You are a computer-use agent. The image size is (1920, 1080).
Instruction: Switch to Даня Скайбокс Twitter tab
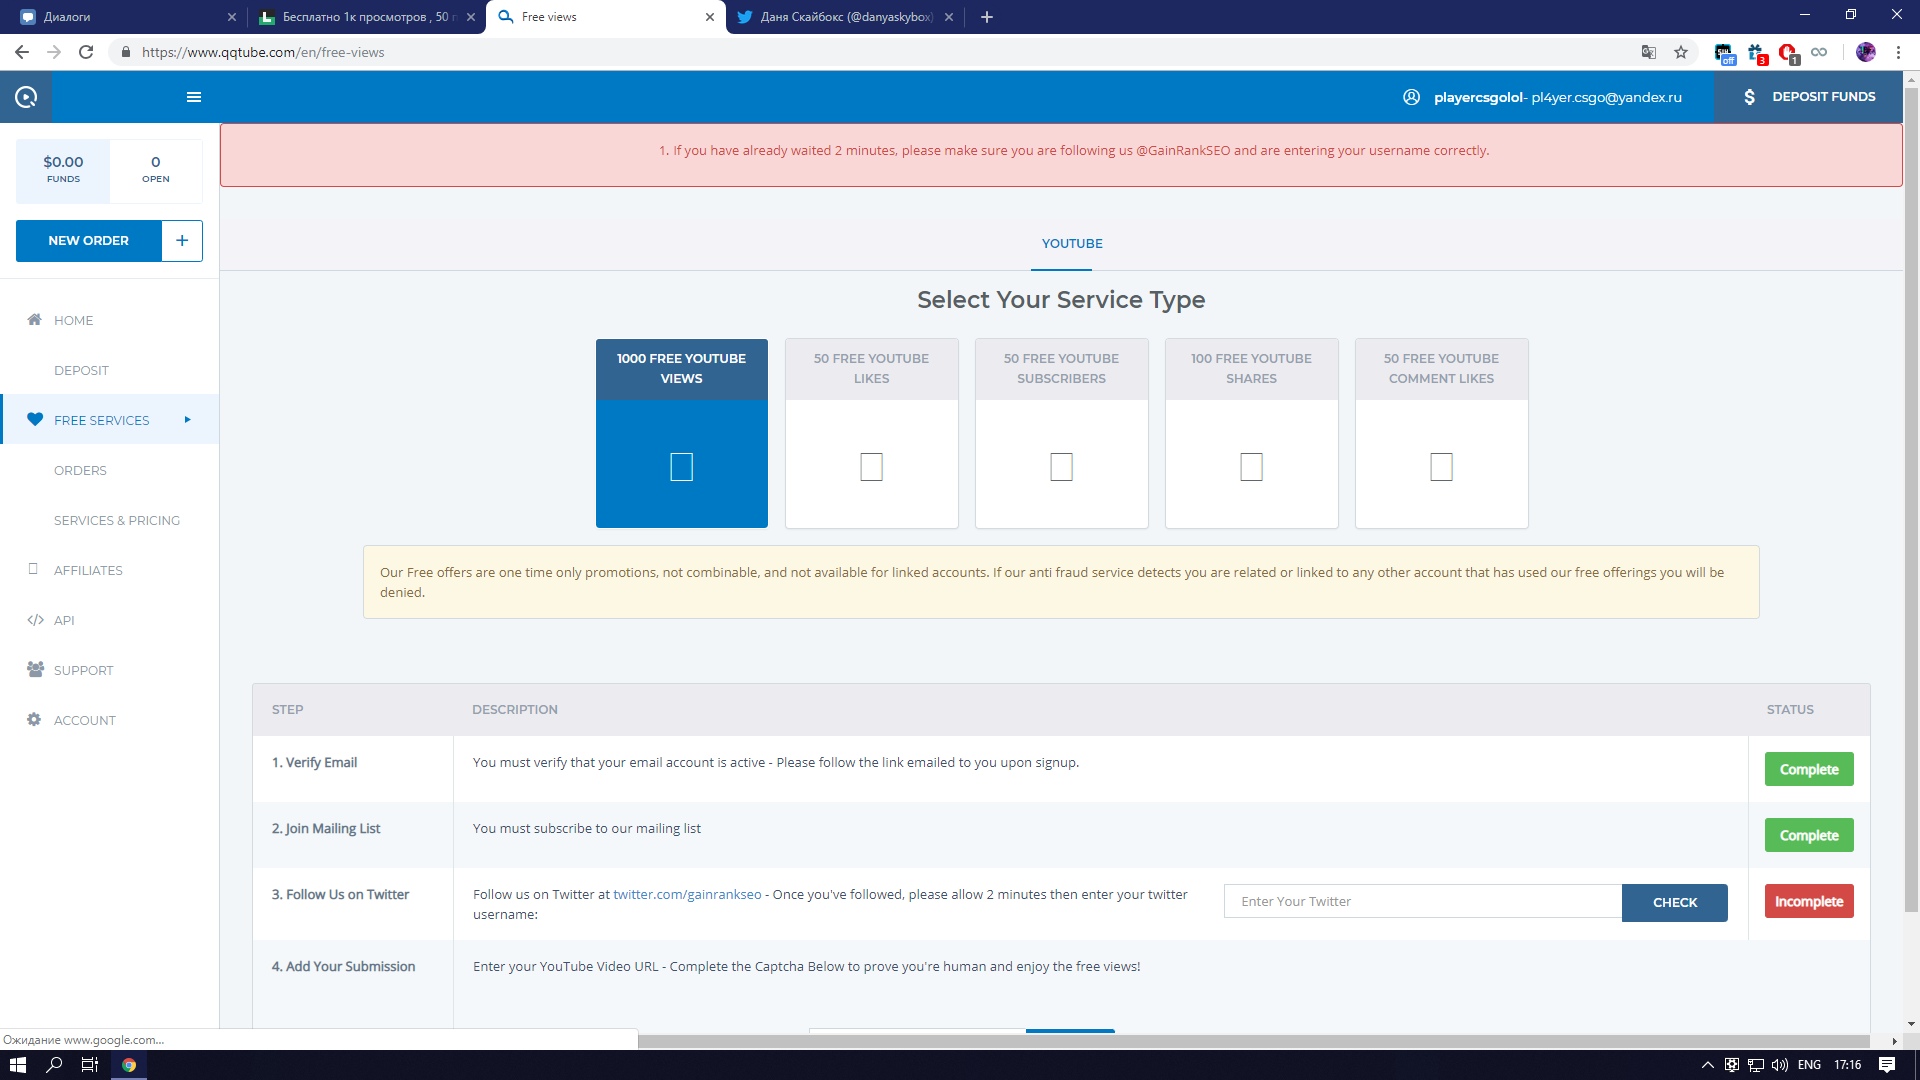pos(846,17)
